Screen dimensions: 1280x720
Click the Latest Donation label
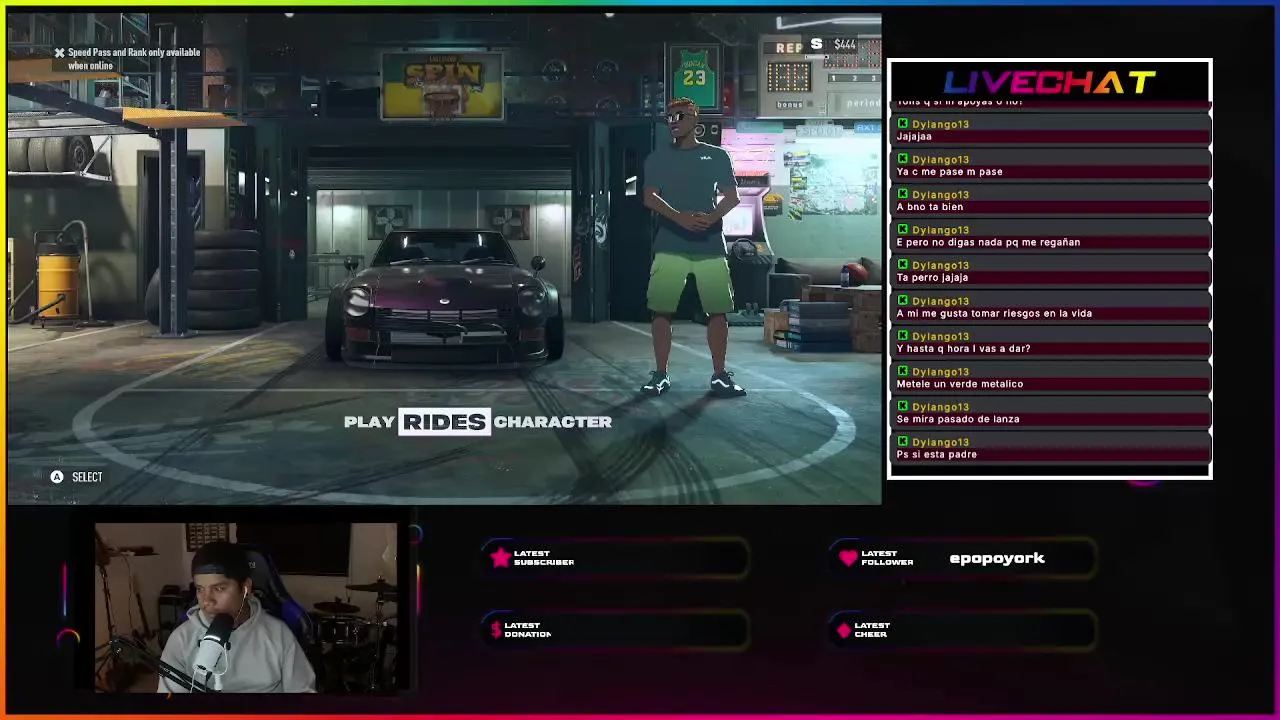tap(528, 630)
